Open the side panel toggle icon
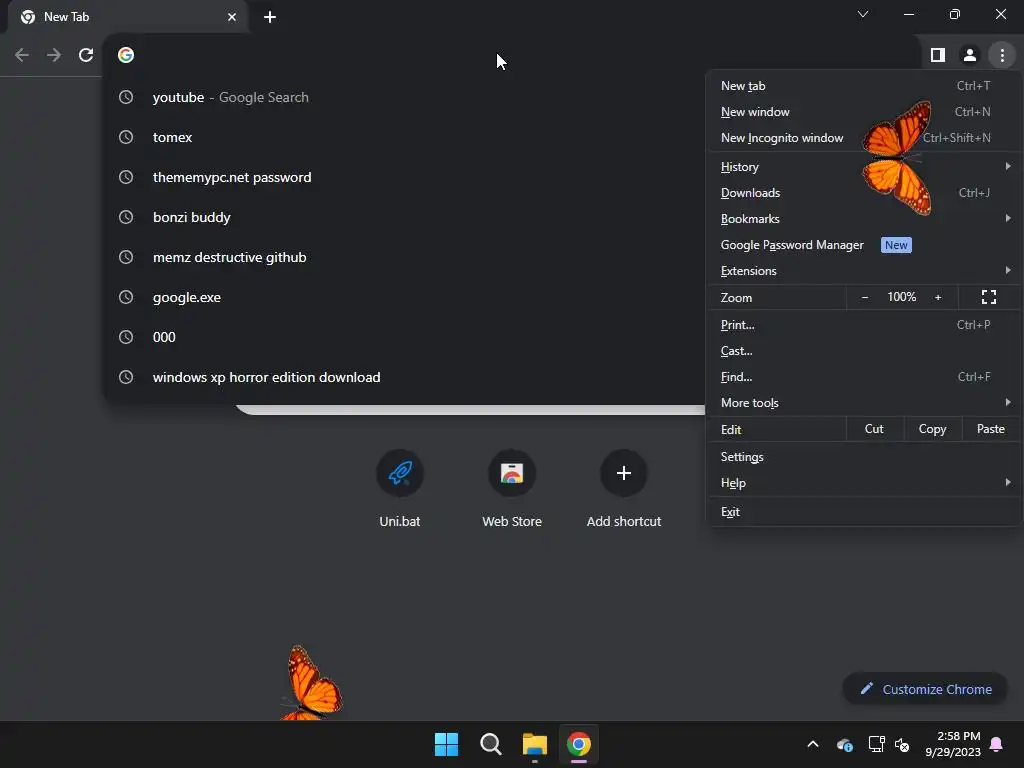1024x768 pixels. (x=938, y=55)
